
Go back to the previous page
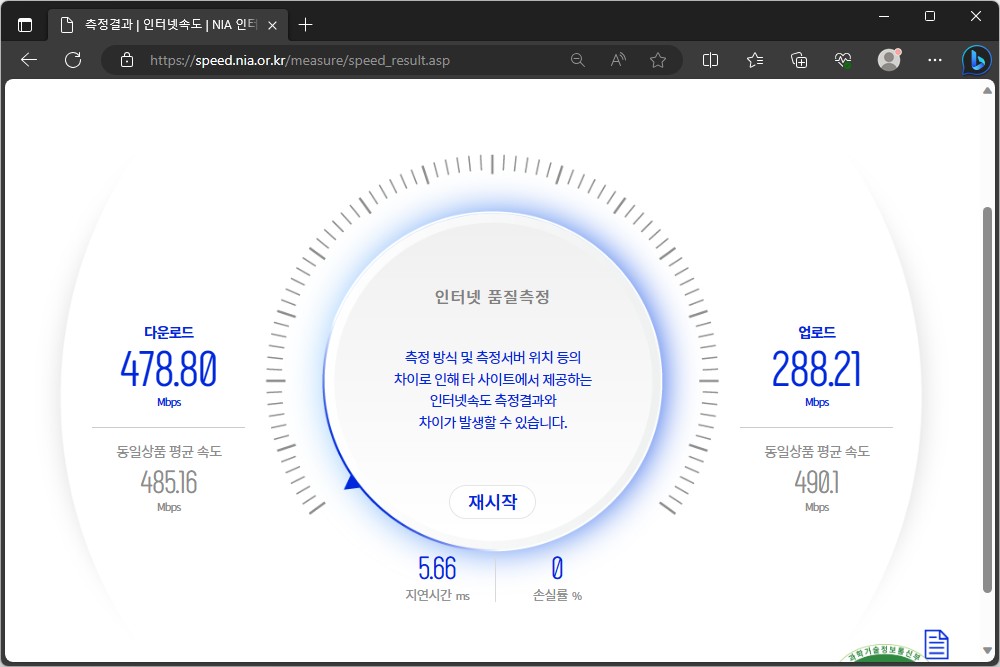click(x=29, y=61)
